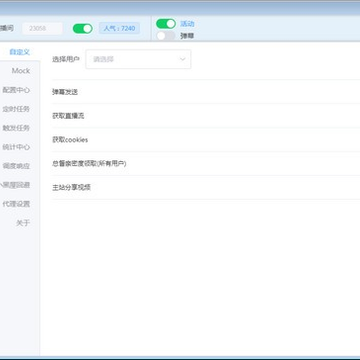This screenshot has height=360, width=360.
Task: Click the room number field showing 23058
Action: coord(42,29)
